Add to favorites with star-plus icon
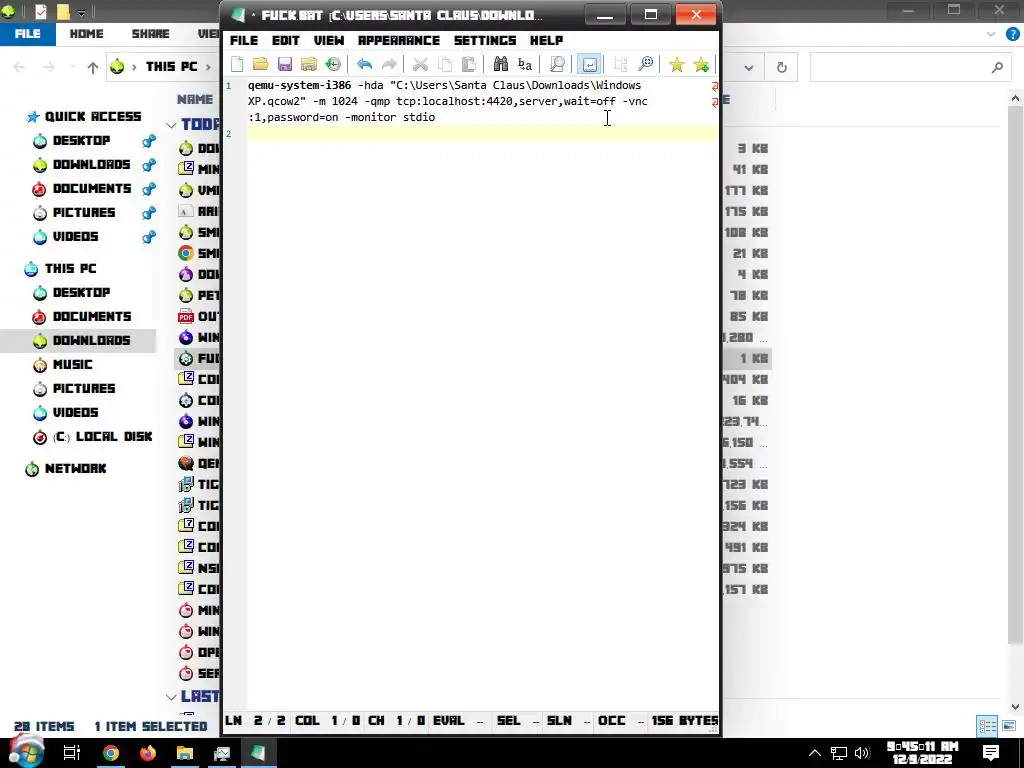The height and width of the screenshot is (768, 1024). click(x=701, y=64)
